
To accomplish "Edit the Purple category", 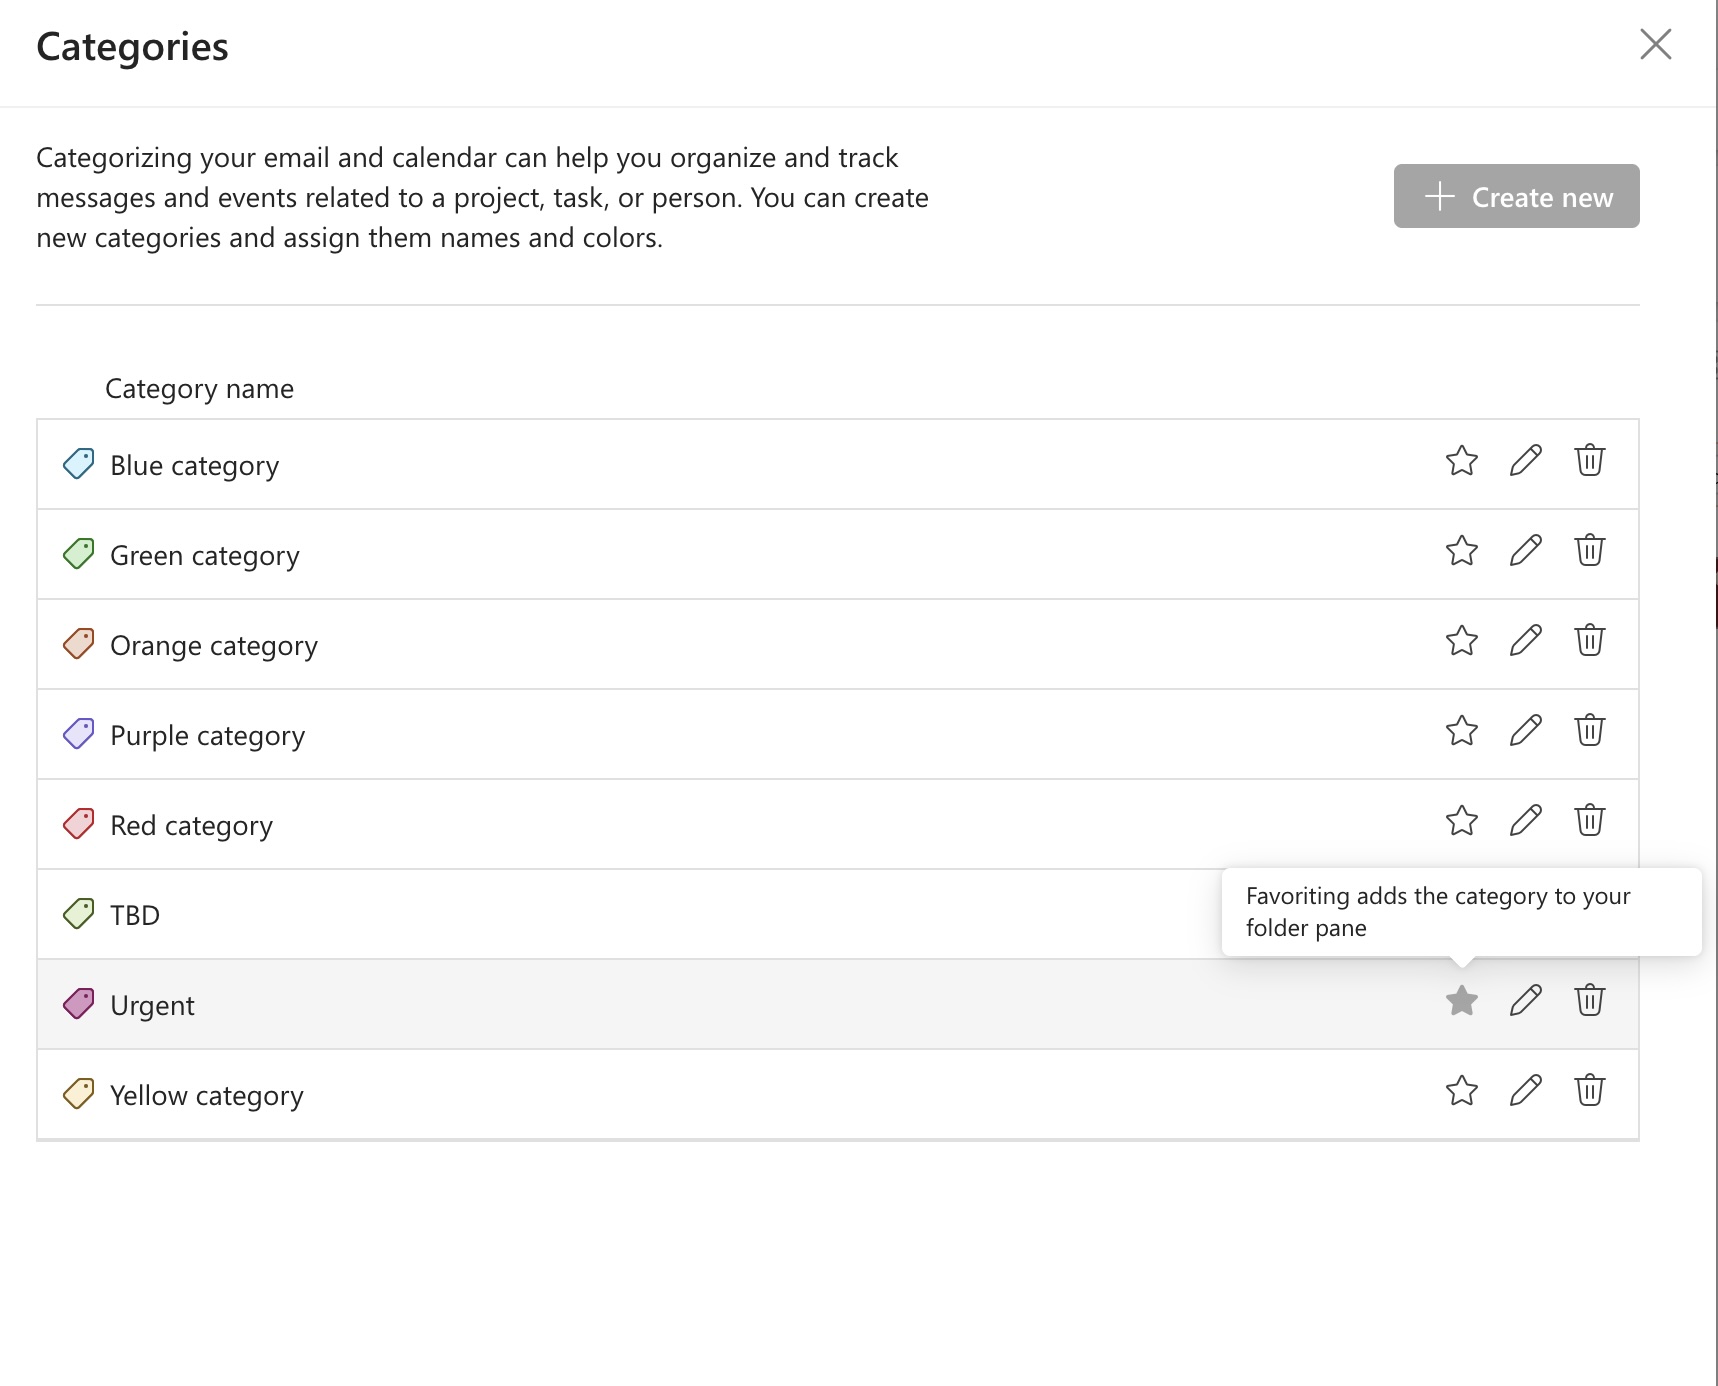I will (x=1525, y=731).
